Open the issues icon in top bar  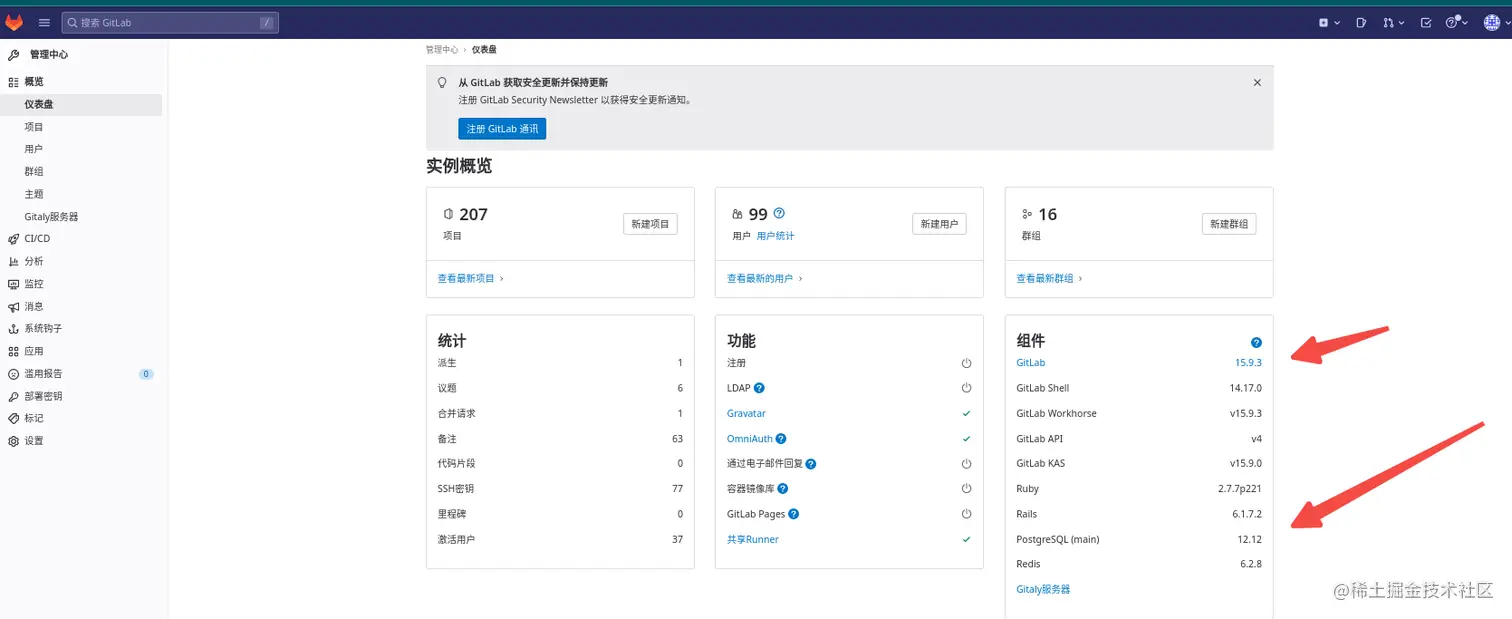(1361, 22)
